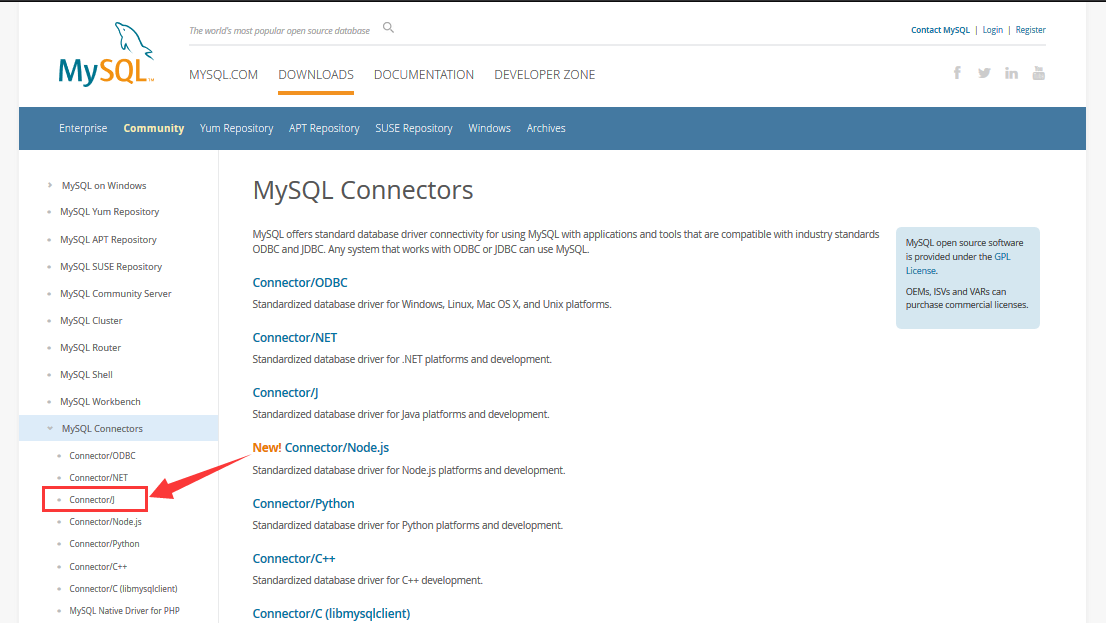Open MySQL SUSE Repository sidebar item
Screen dimensions: 1106x623
(111, 266)
